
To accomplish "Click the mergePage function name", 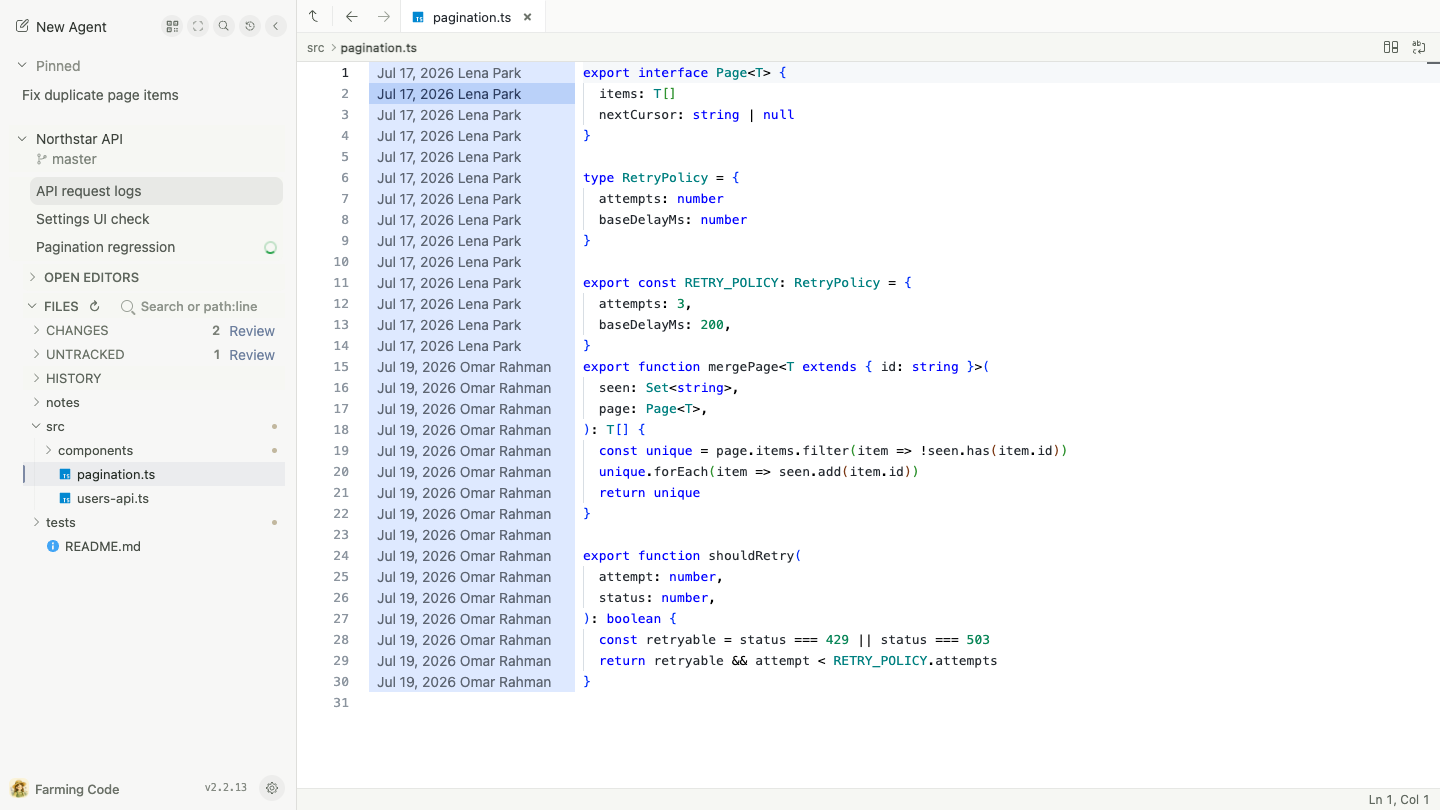I will tap(743, 367).
